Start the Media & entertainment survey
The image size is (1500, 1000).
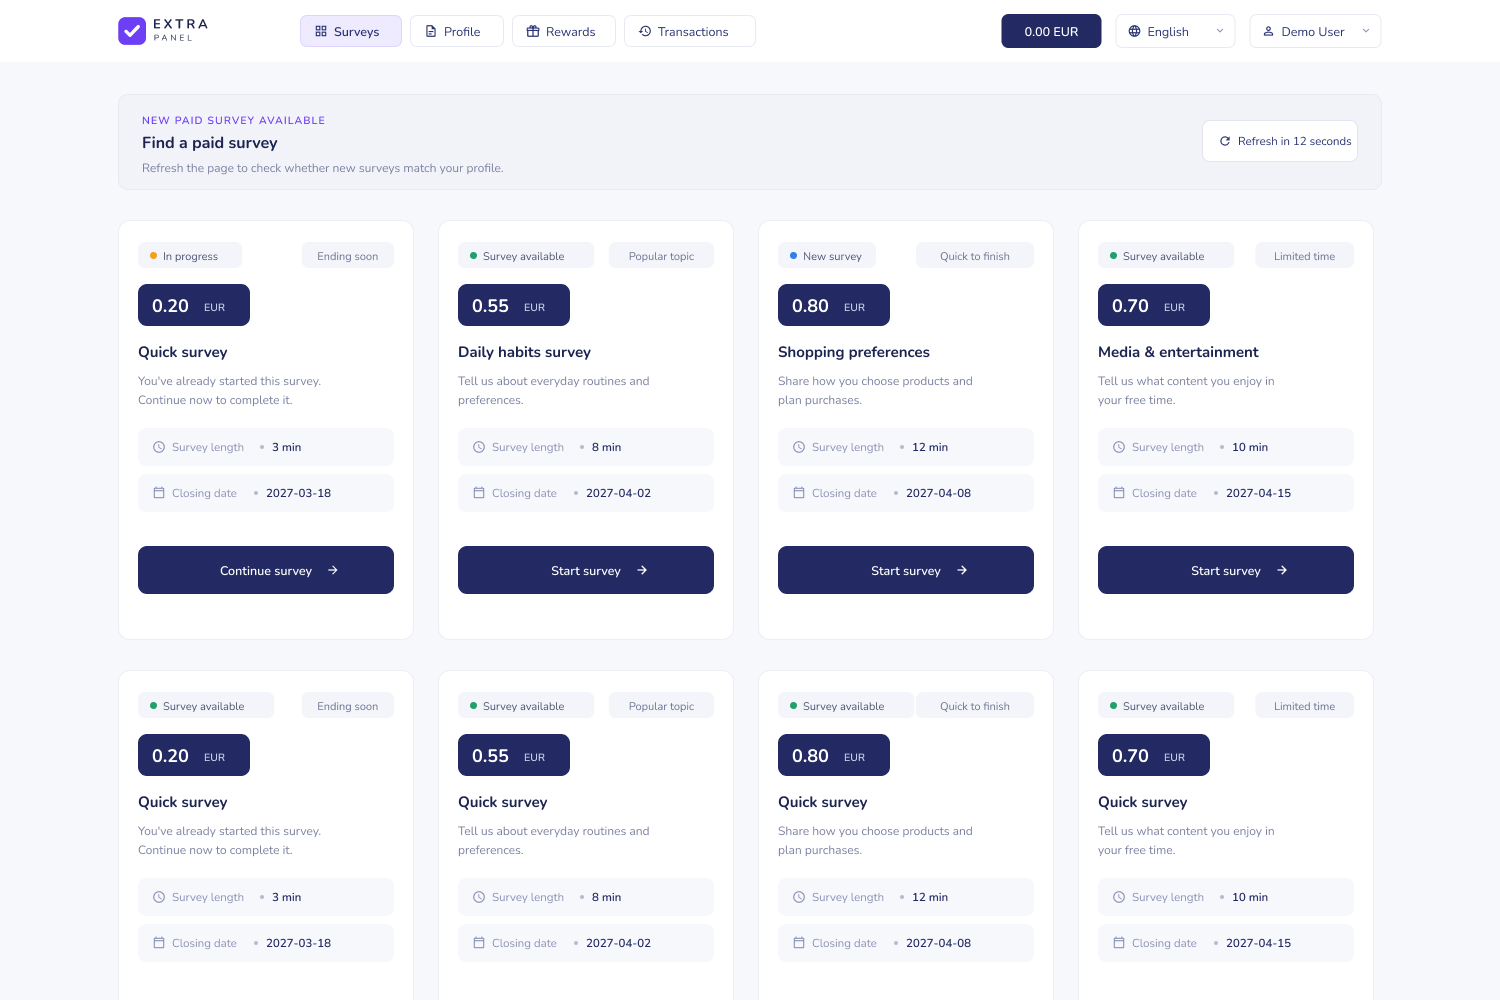click(x=1226, y=570)
